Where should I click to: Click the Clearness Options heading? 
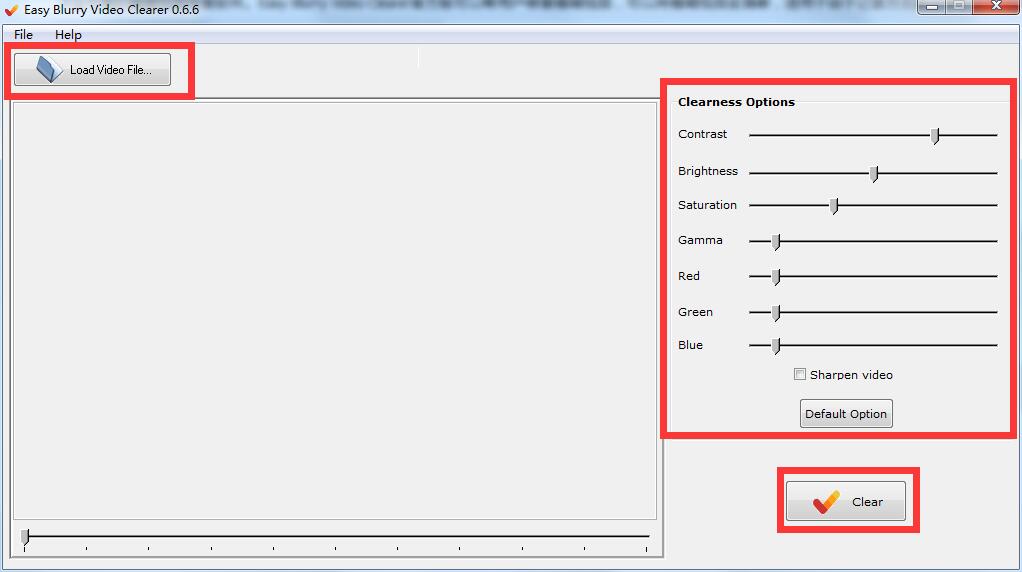(736, 102)
